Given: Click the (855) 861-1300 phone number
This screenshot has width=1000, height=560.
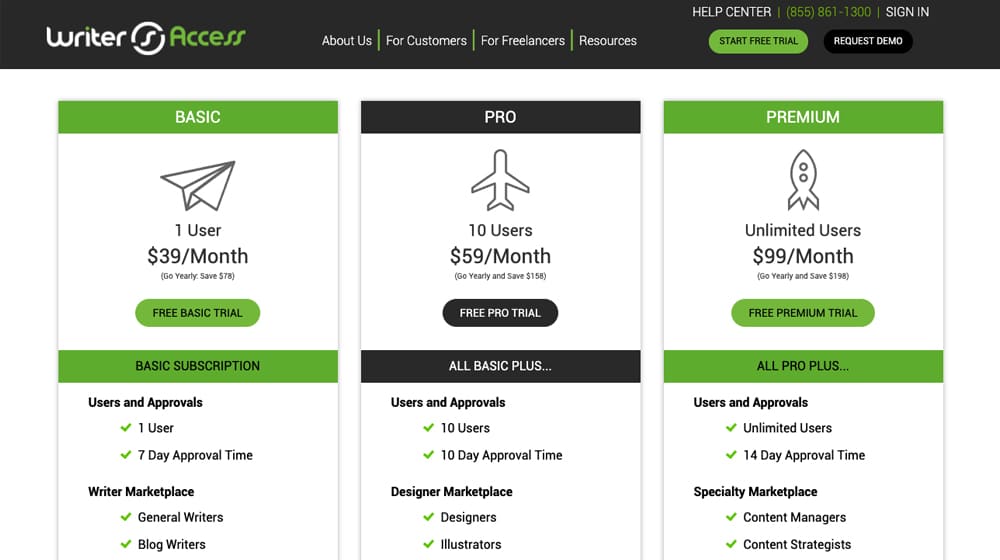Looking at the screenshot, I should pyautogui.click(x=828, y=12).
